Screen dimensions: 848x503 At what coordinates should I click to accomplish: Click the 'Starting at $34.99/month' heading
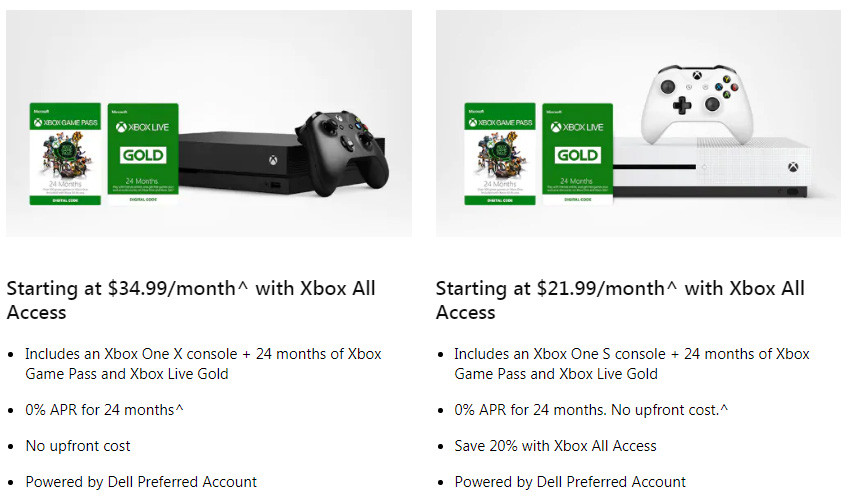[191, 300]
